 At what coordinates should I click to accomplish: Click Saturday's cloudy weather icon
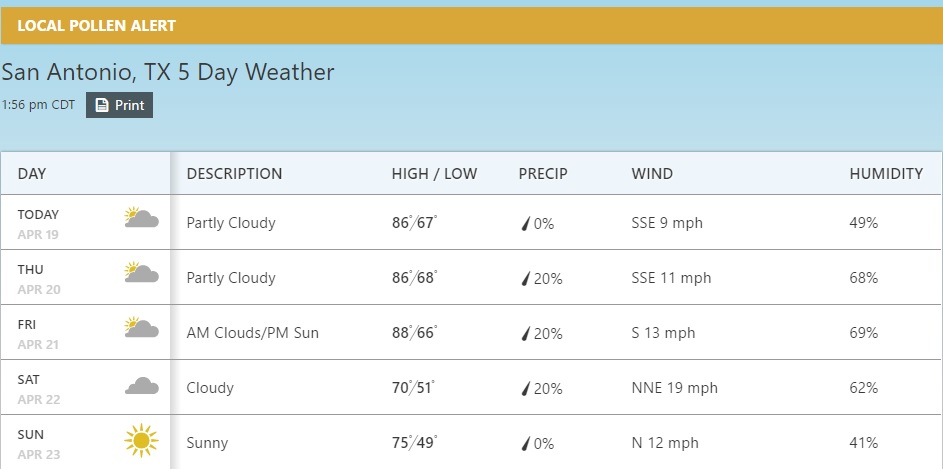coord(141,386)
